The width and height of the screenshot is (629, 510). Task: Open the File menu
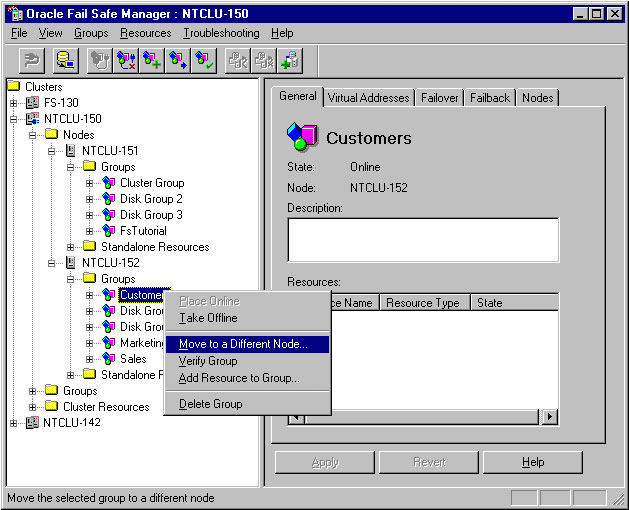click(x=19, y=33)
